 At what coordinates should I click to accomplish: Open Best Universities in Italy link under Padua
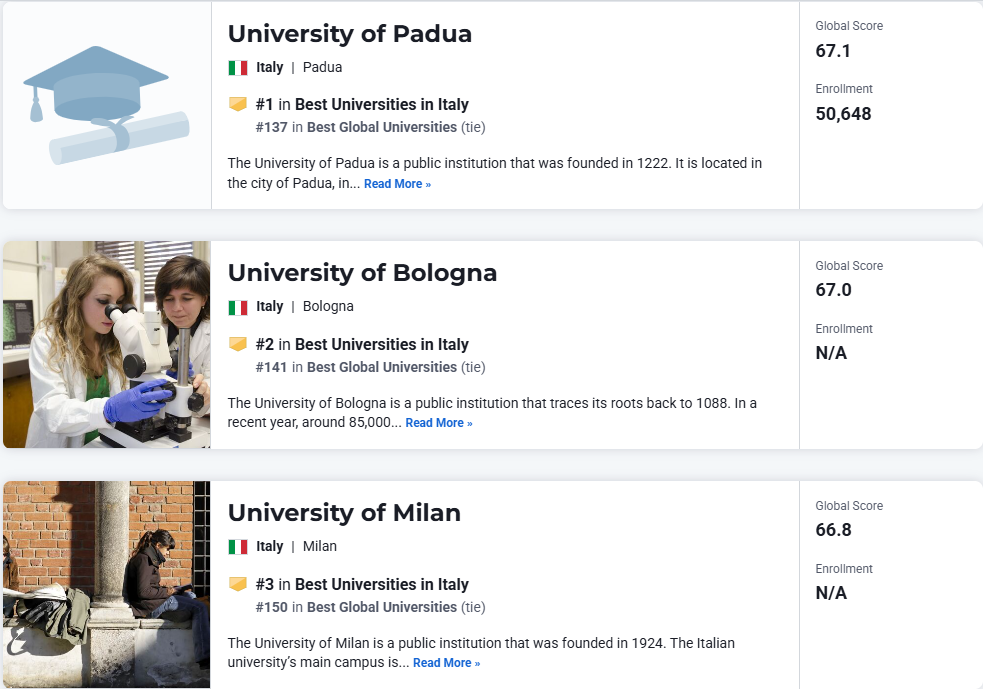pos(382,104)
